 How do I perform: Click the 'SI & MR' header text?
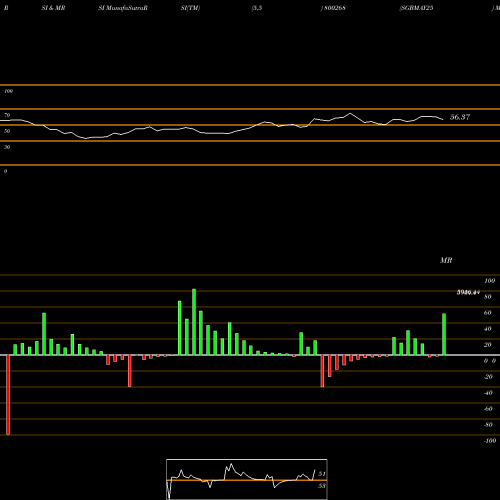(x=53, y=8)
